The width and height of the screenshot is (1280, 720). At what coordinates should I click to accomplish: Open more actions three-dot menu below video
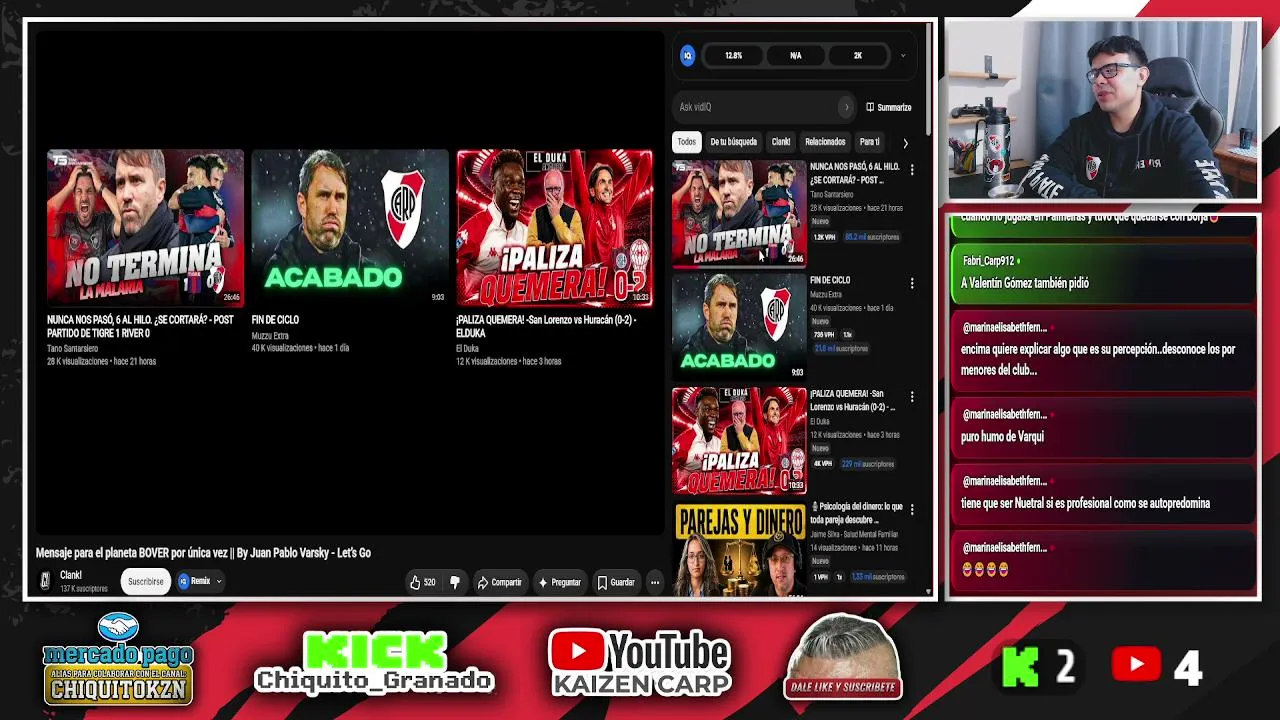(655, 582)
